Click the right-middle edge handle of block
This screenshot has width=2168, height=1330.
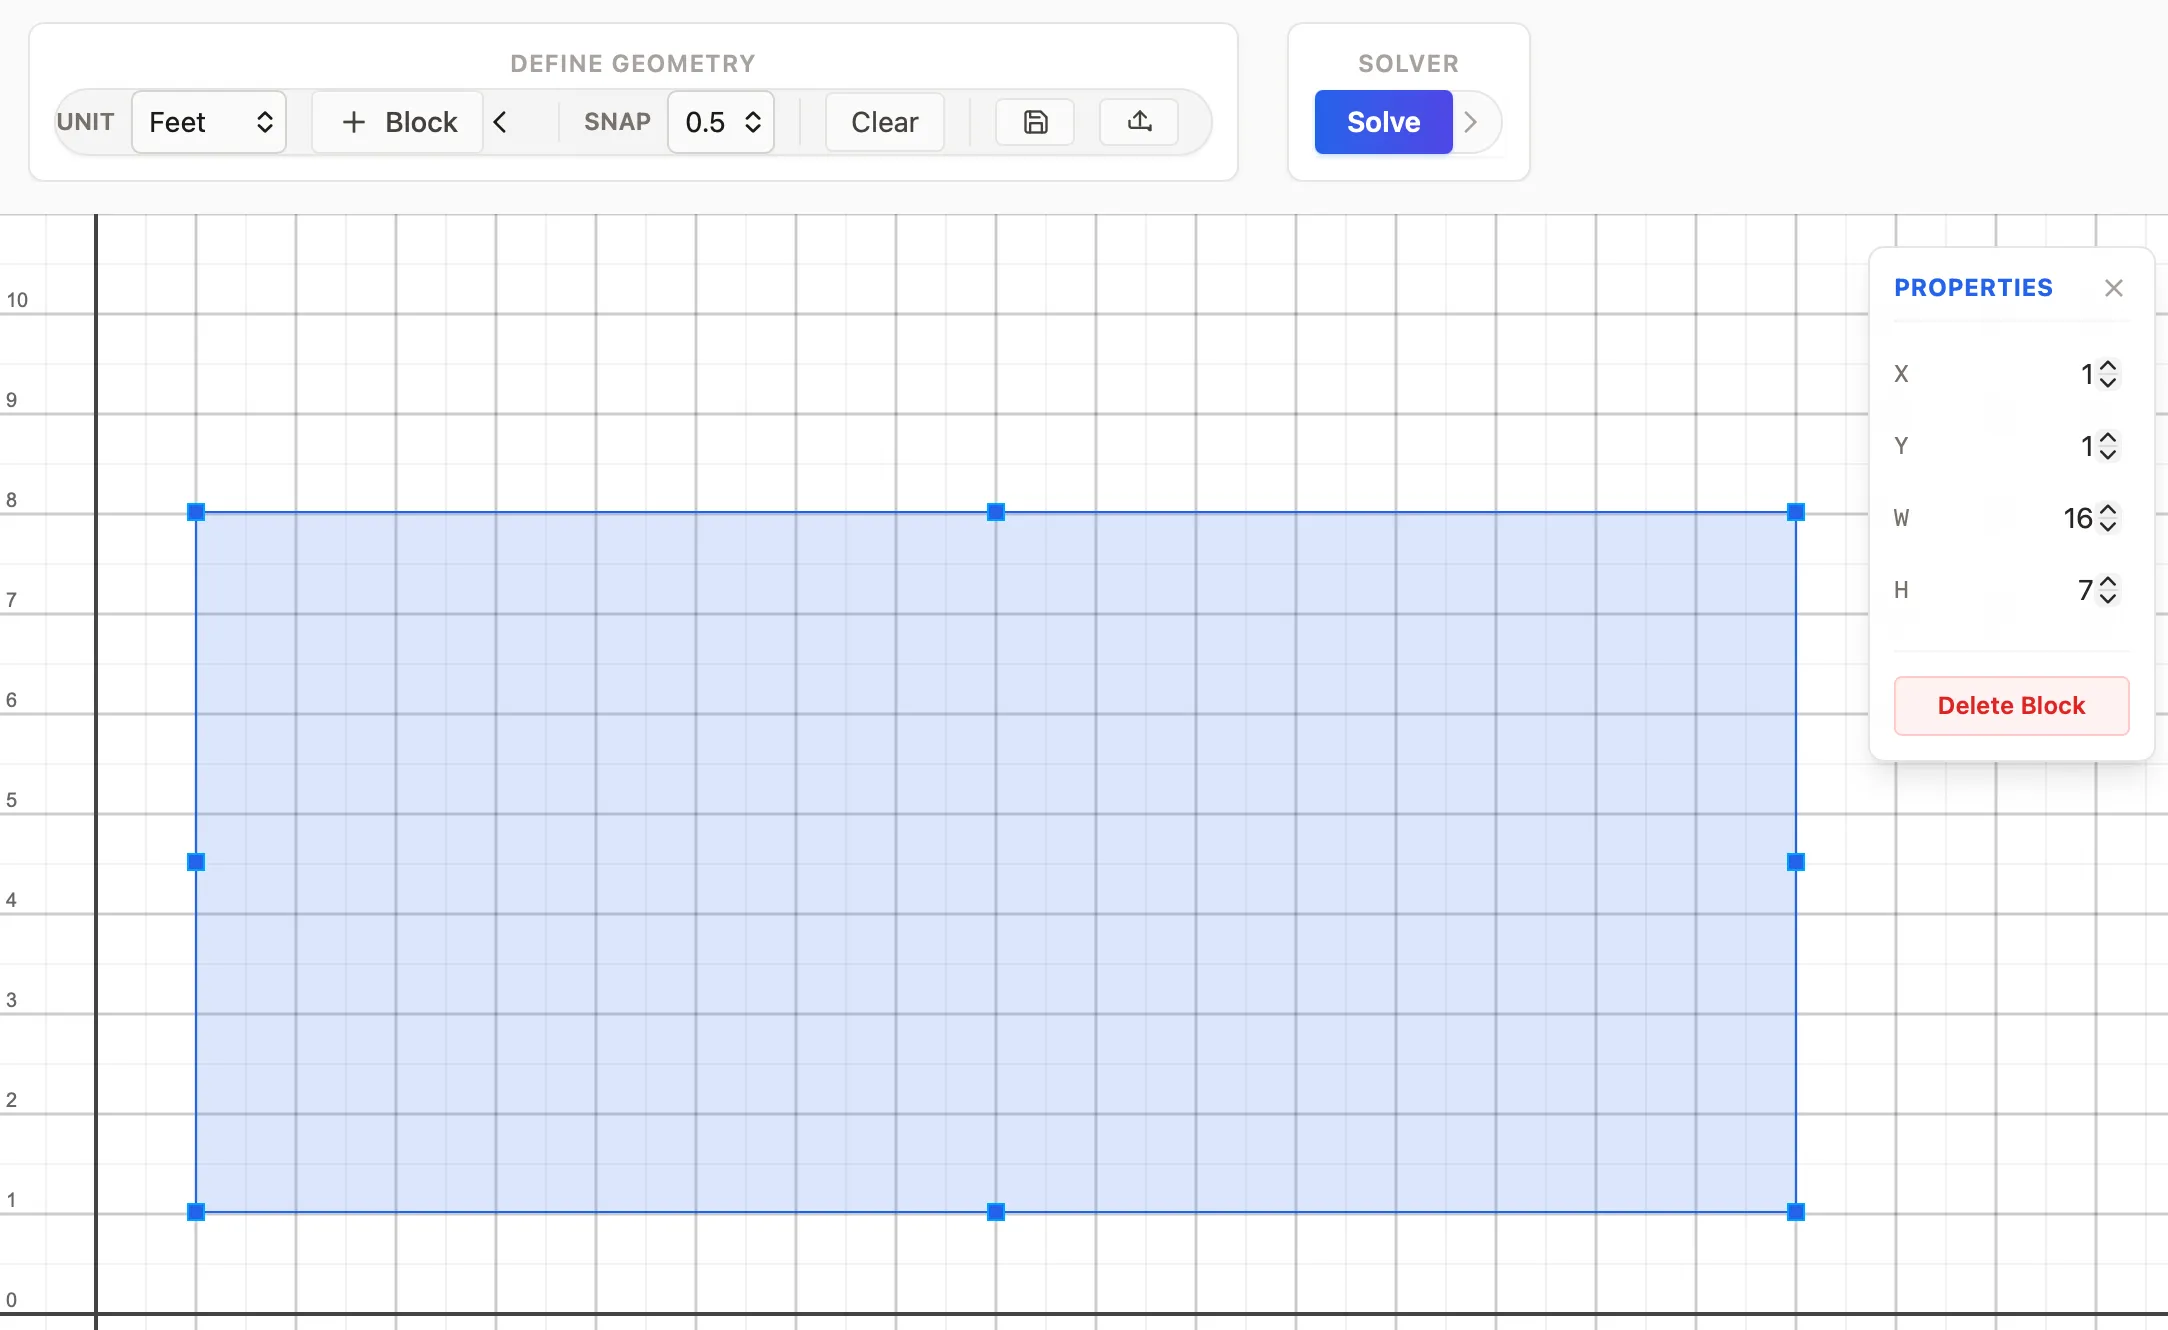1796,862
